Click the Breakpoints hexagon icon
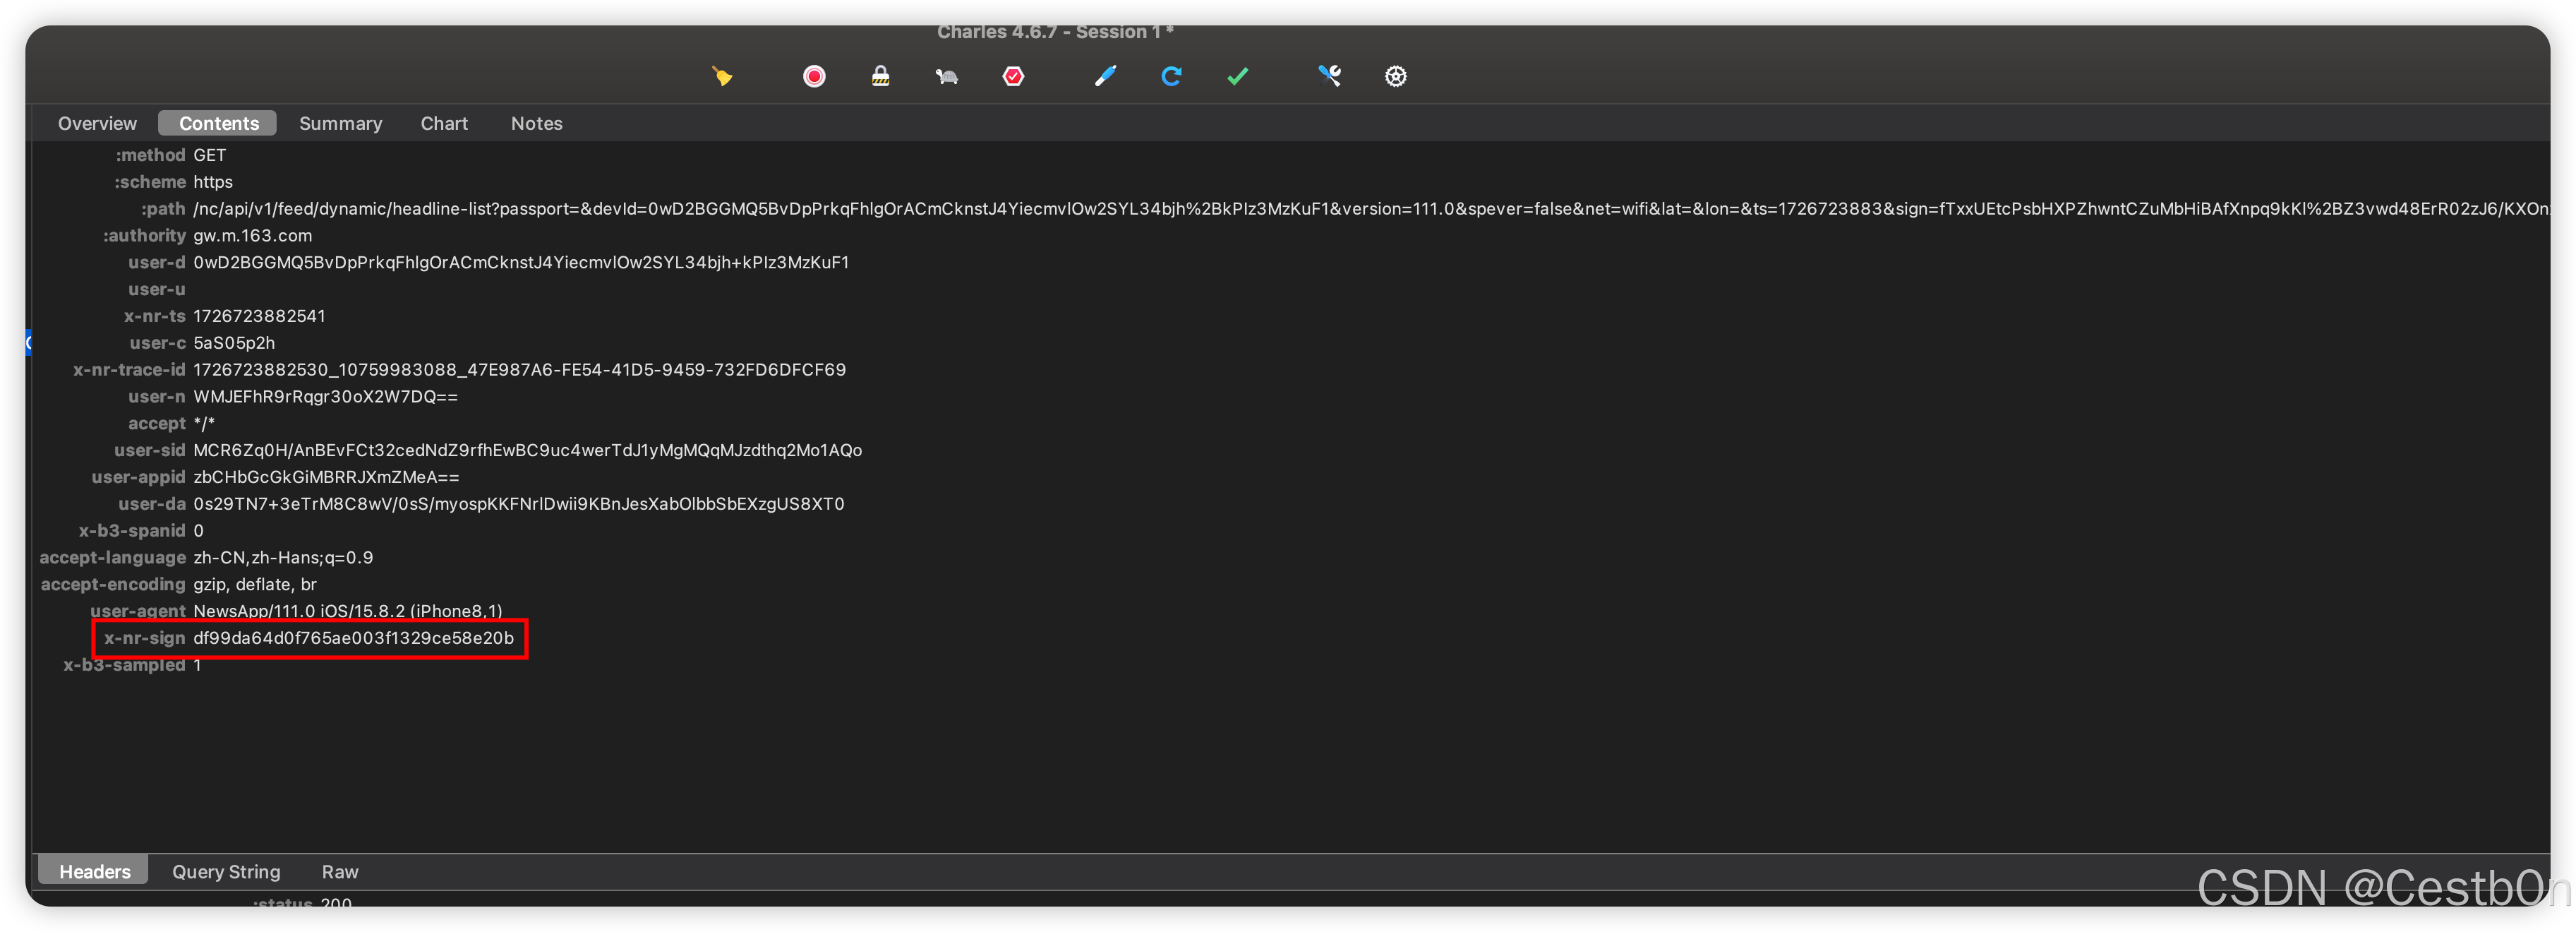This screenshot has width=2576, height=932. tap(1013, 76)
